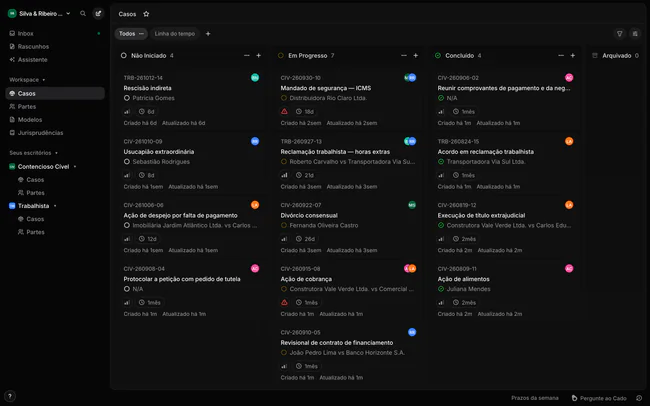The image size is (650, 406).
Task: Toggle status check on Execução de título card
Action: (441, 226)
